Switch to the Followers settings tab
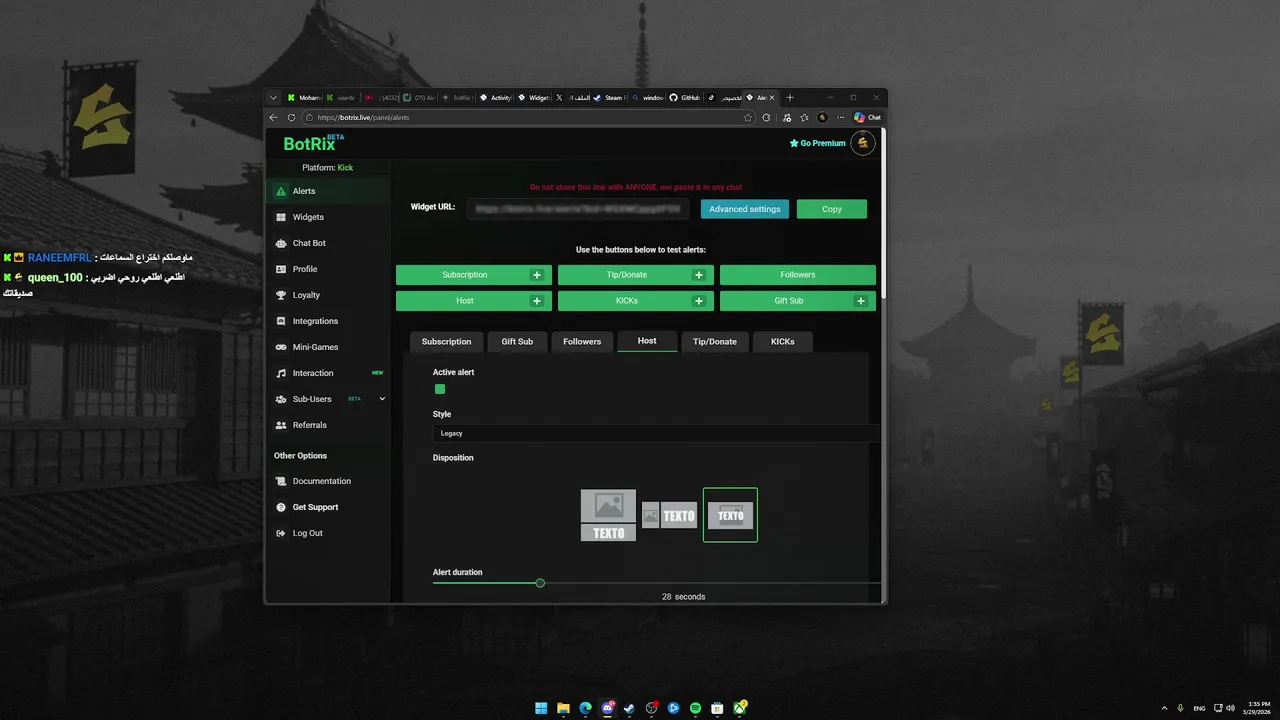Viewport: 1280px width, 720px height. (x=582, y=342)
